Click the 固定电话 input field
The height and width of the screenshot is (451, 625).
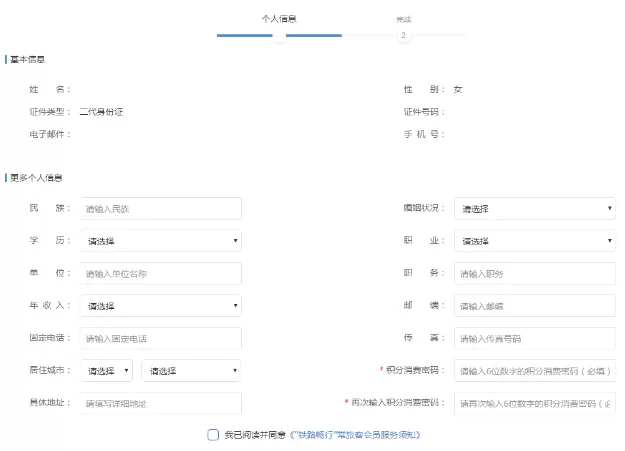pyautogui.click(x=161, y=338)
